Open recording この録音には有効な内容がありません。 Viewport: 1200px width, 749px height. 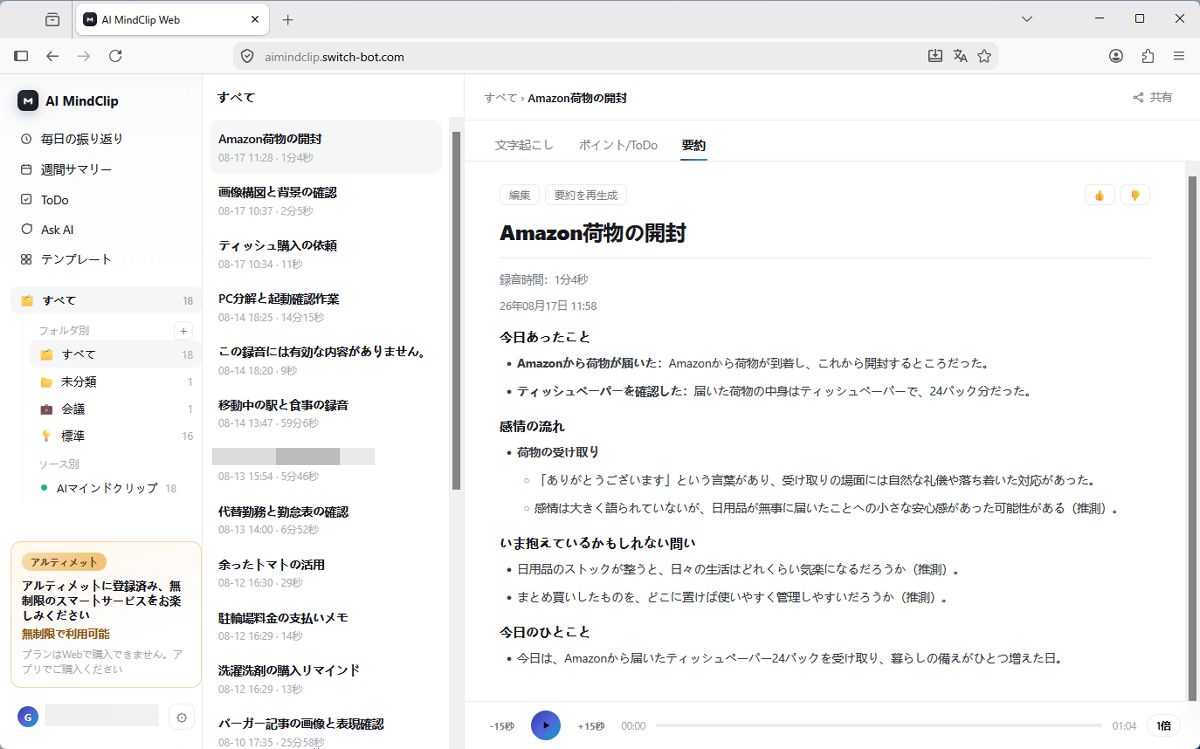tap(326, 359)
